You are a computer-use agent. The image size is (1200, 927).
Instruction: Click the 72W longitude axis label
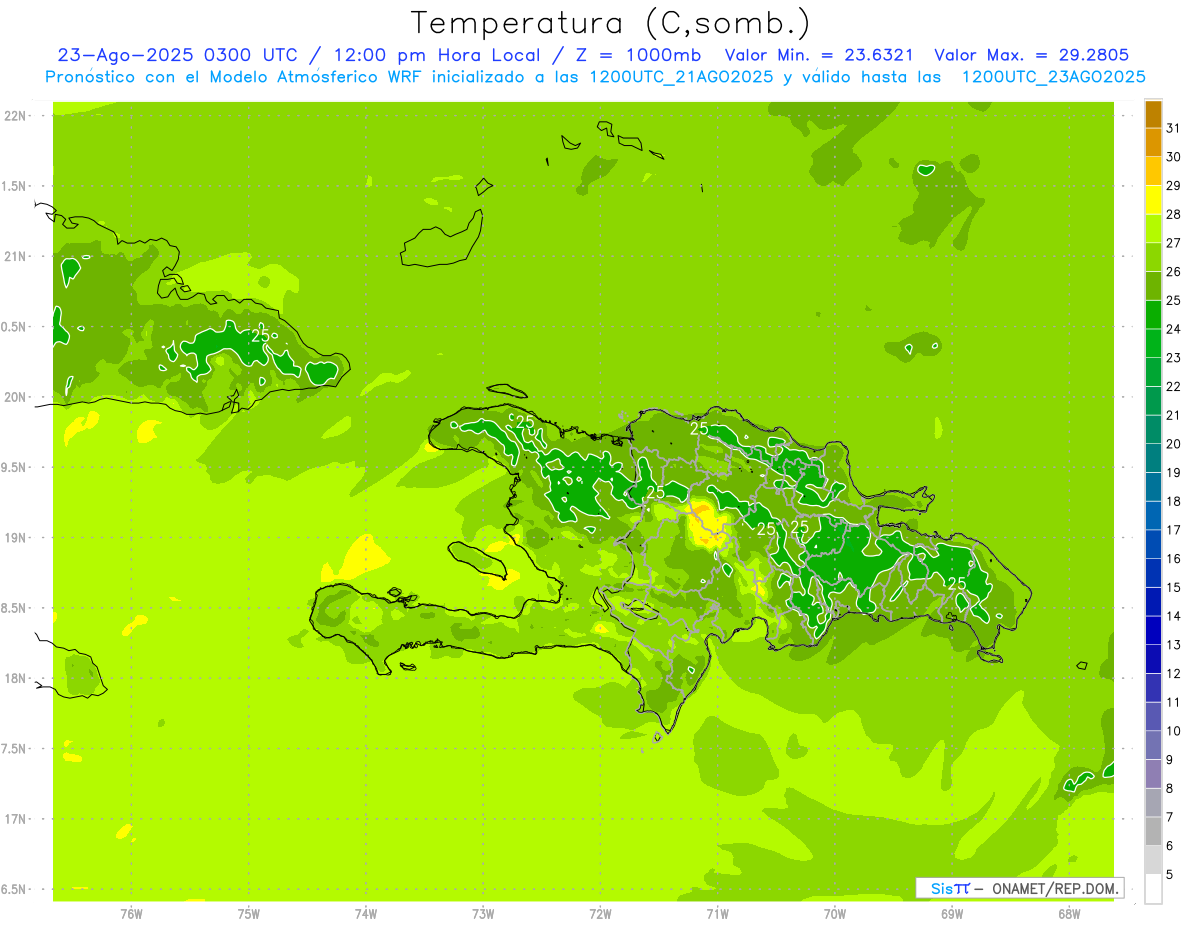coord(600,913)
